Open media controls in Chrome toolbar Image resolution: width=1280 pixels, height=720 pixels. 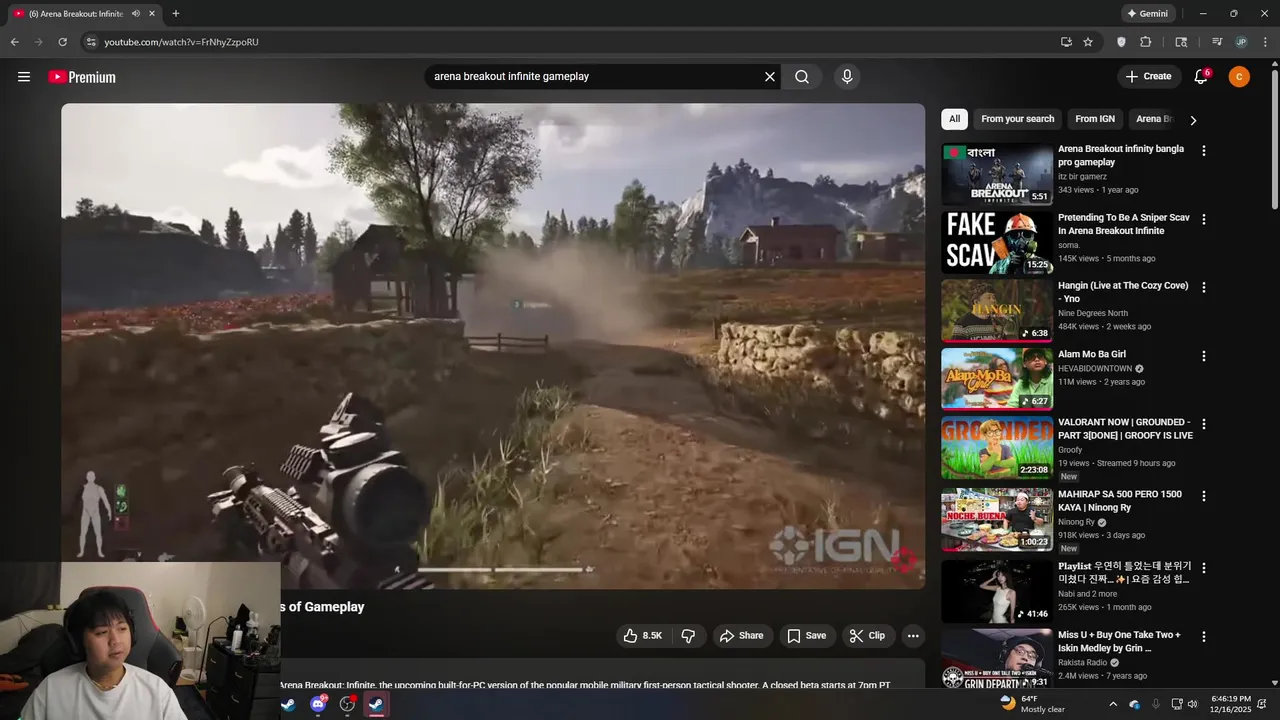click(x=1217, y=42)
